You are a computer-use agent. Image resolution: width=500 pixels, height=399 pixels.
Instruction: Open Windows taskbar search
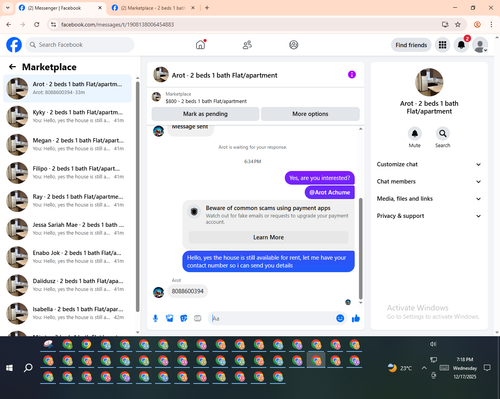click(28, 368)
